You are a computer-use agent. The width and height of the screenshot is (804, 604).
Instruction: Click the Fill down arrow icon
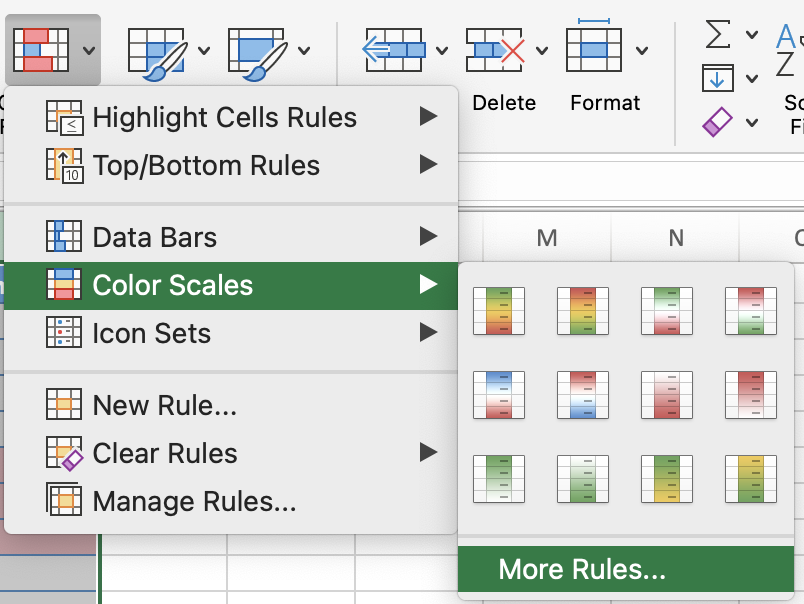(x=717, y=78)
